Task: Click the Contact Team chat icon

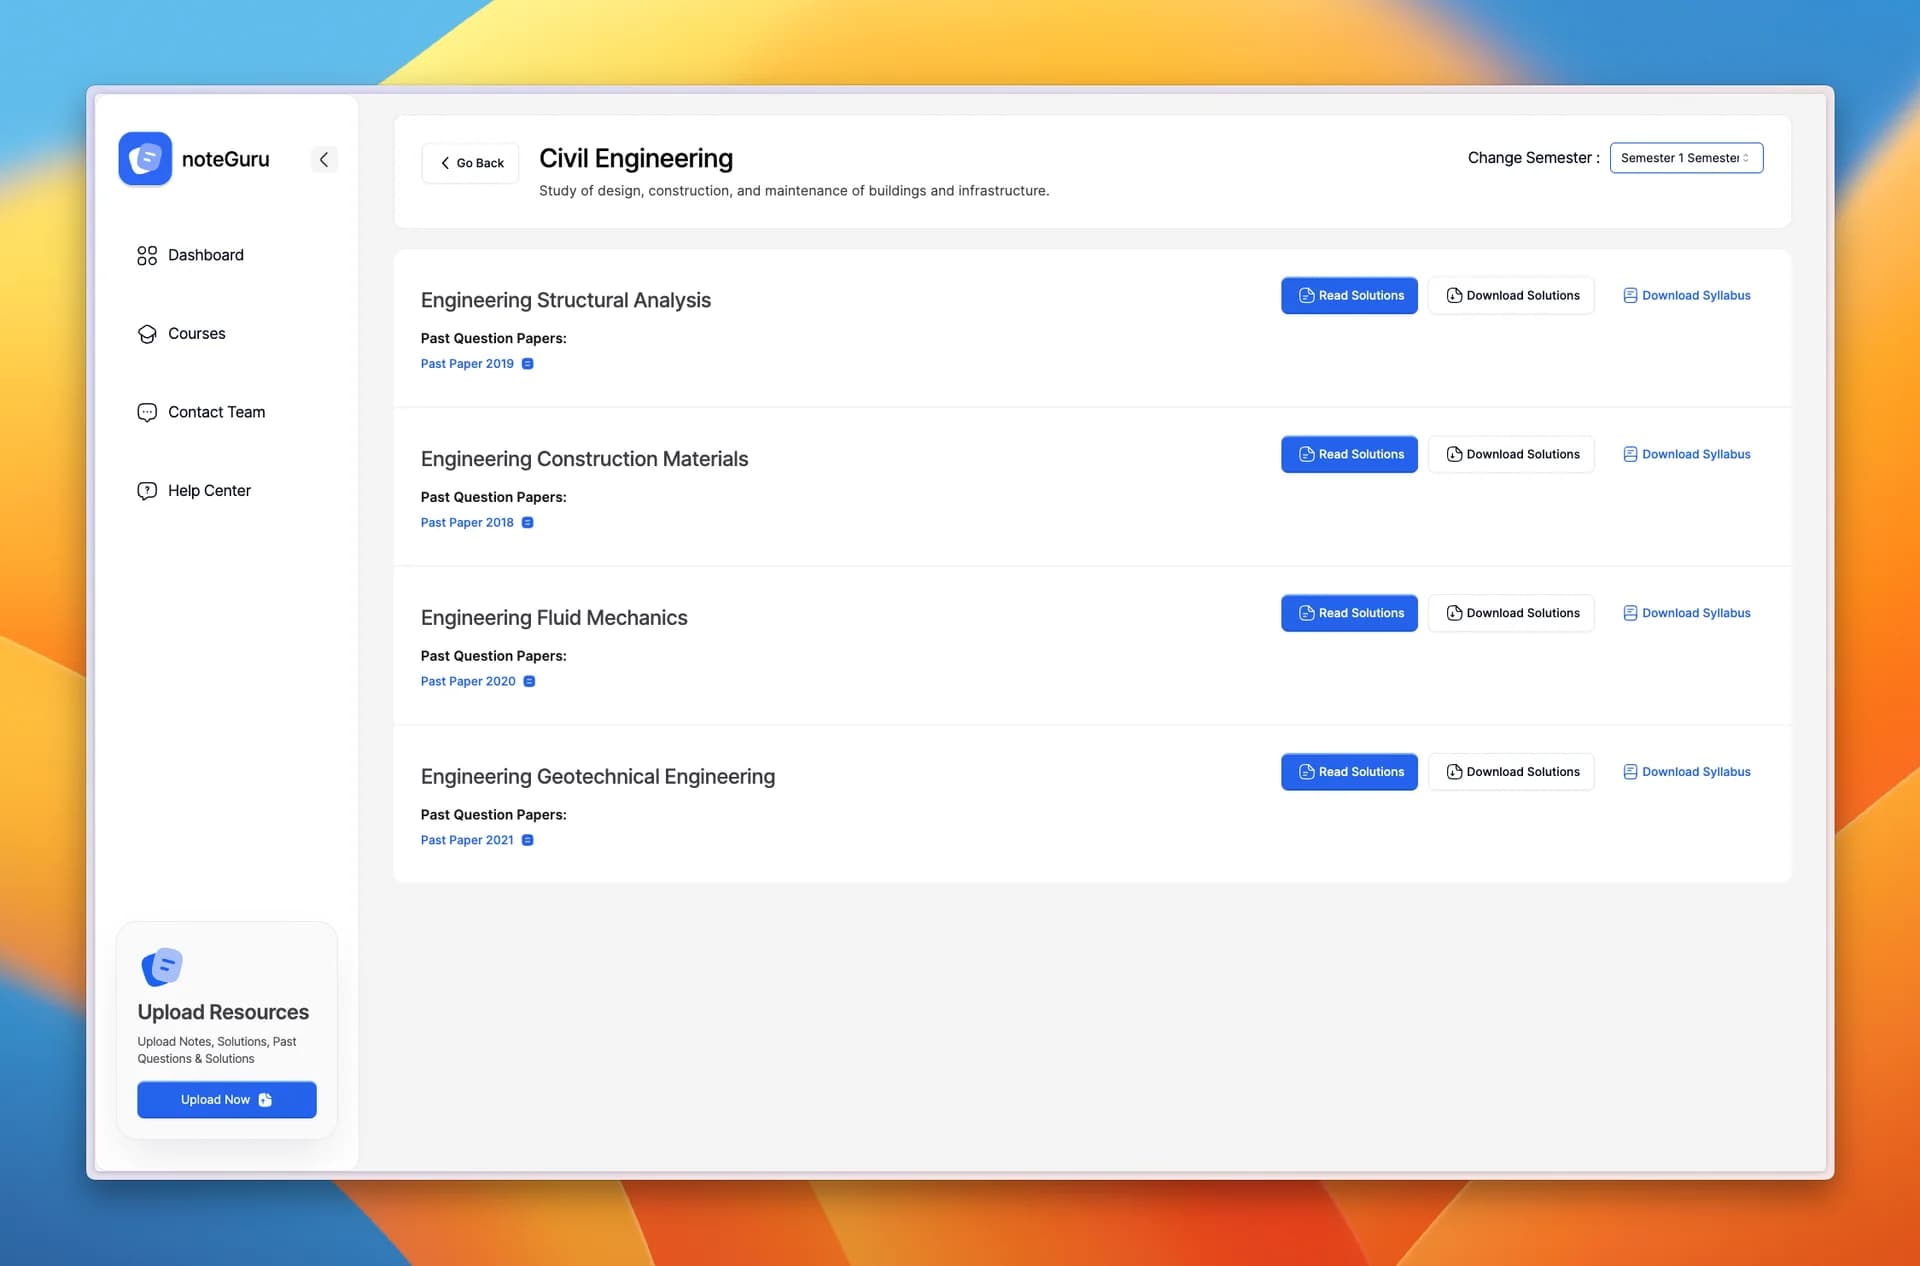Action: point(147,412)
